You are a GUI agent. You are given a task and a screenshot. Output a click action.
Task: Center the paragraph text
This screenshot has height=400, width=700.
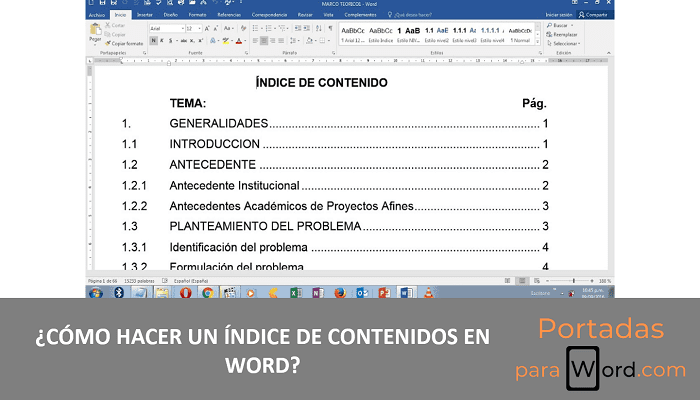(x=264, y=41)
